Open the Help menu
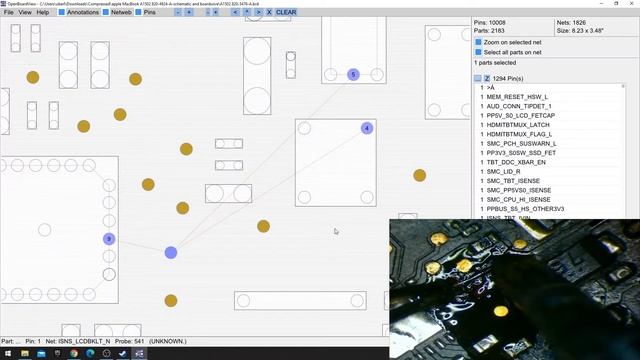This screenshot has width=640, height=360. [x=43, y=12]
